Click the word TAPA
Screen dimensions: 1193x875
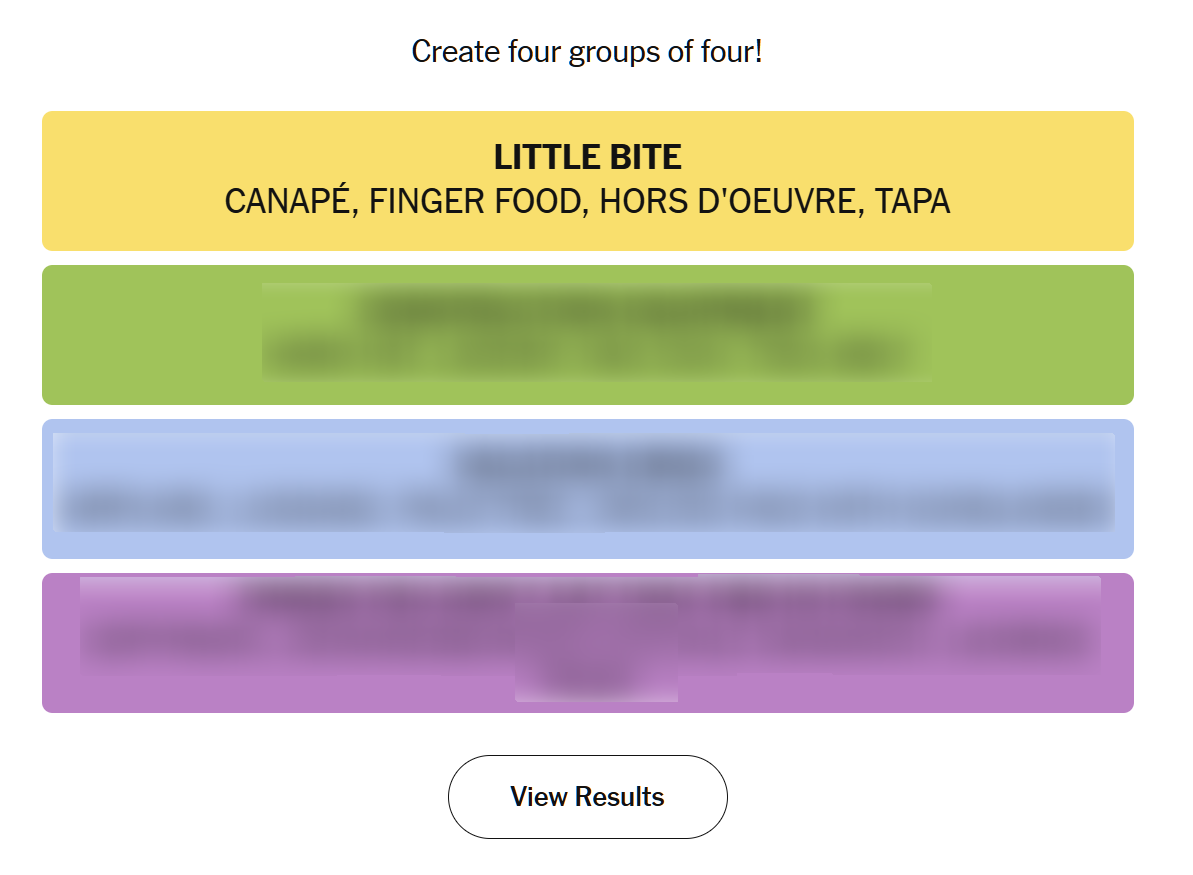point(912,202)
